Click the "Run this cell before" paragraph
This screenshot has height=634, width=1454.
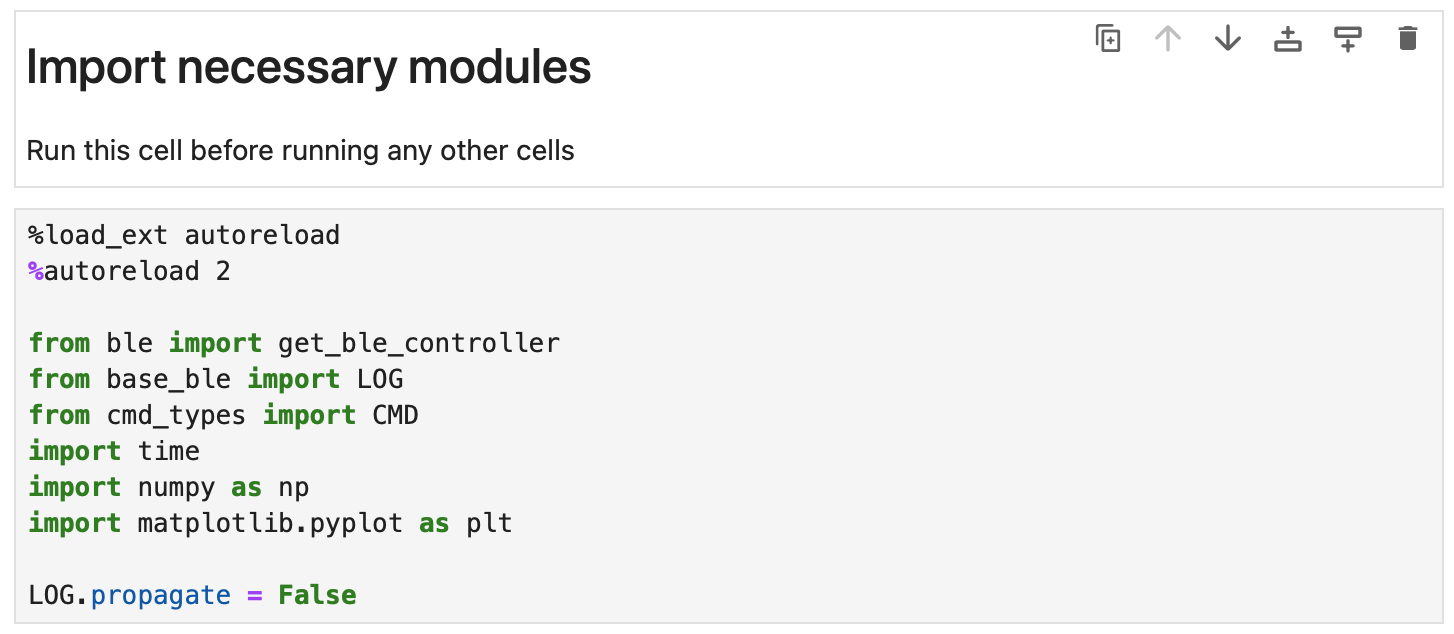[x=300, y=151]
